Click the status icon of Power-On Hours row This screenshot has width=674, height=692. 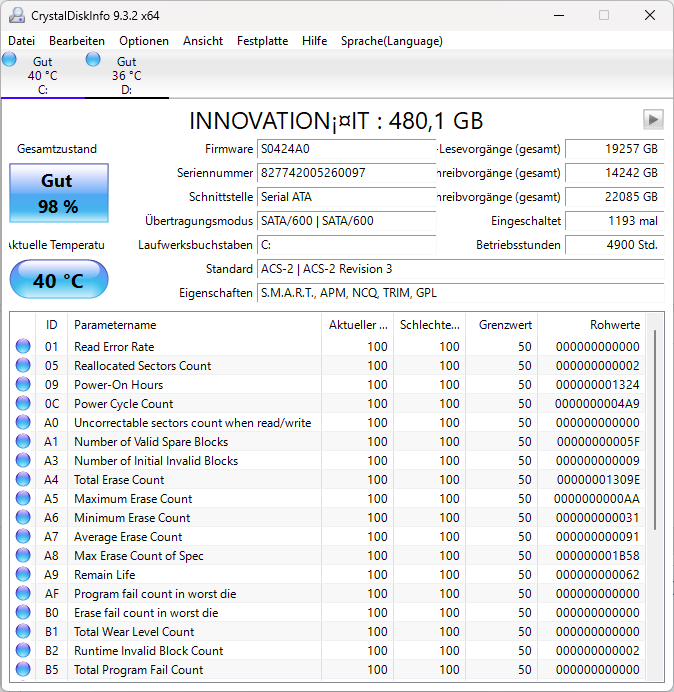[23, 384]
